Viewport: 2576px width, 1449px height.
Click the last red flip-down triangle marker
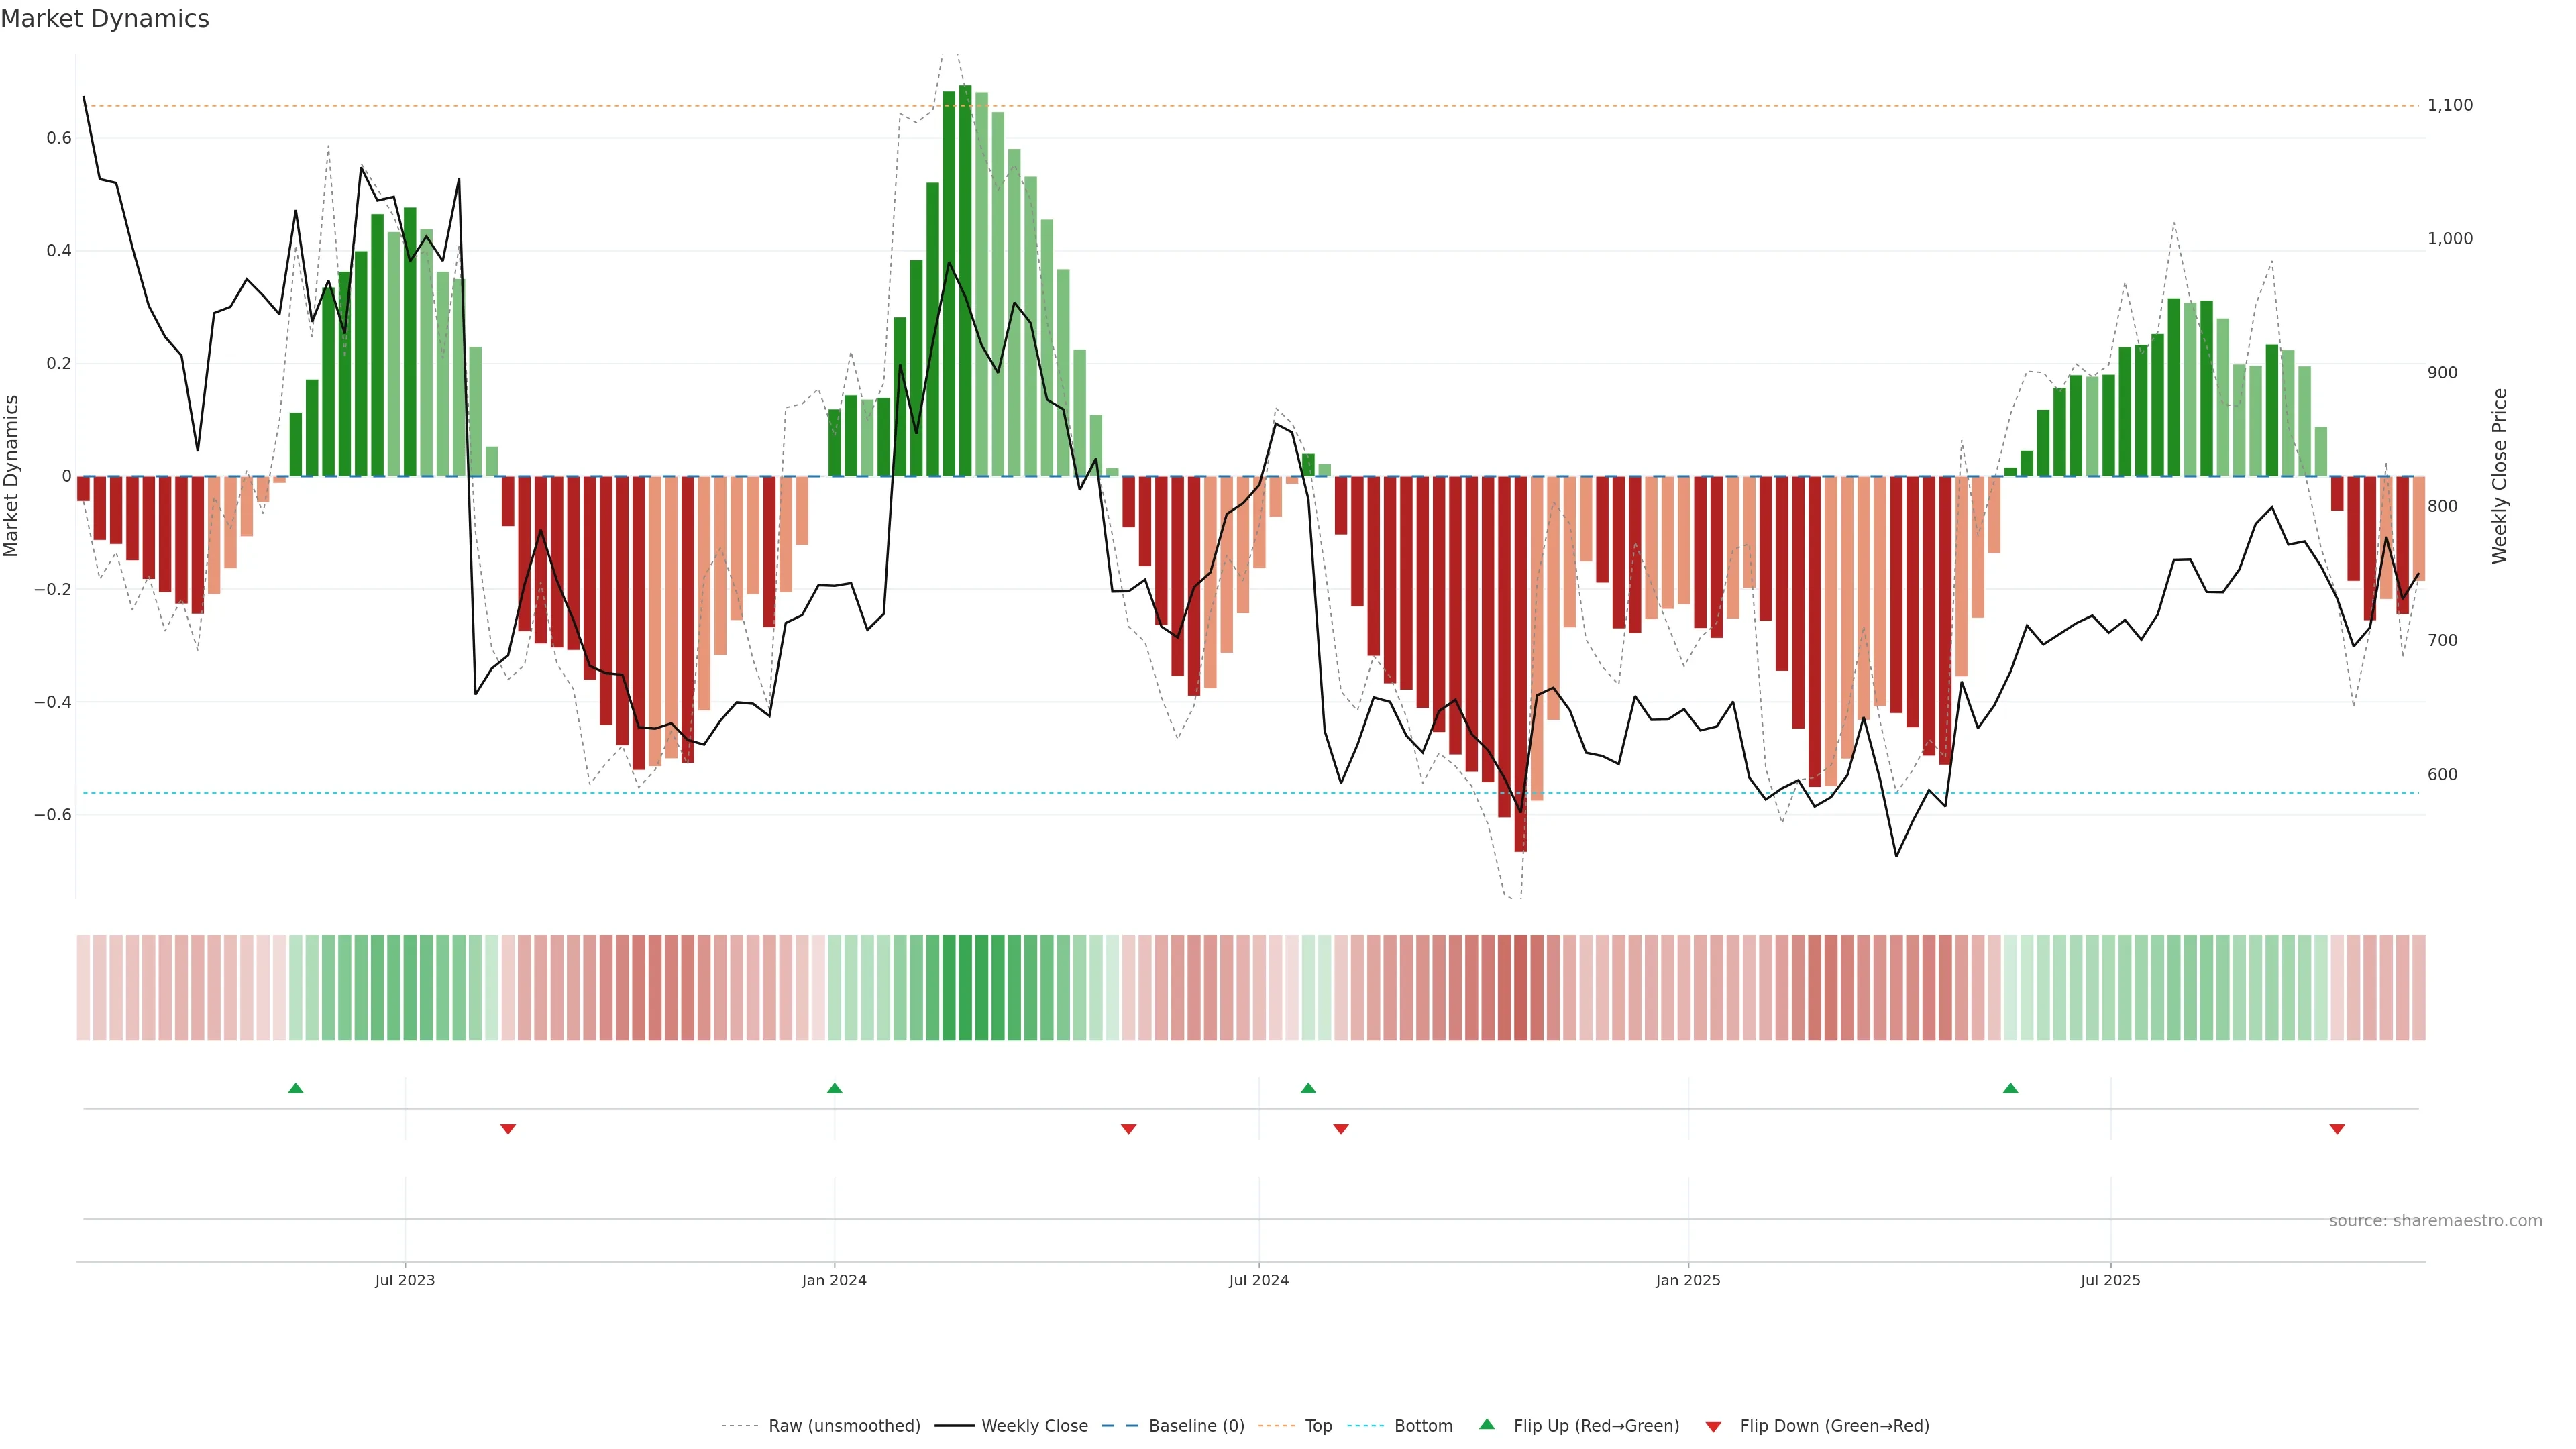tap(2337, 1129)
